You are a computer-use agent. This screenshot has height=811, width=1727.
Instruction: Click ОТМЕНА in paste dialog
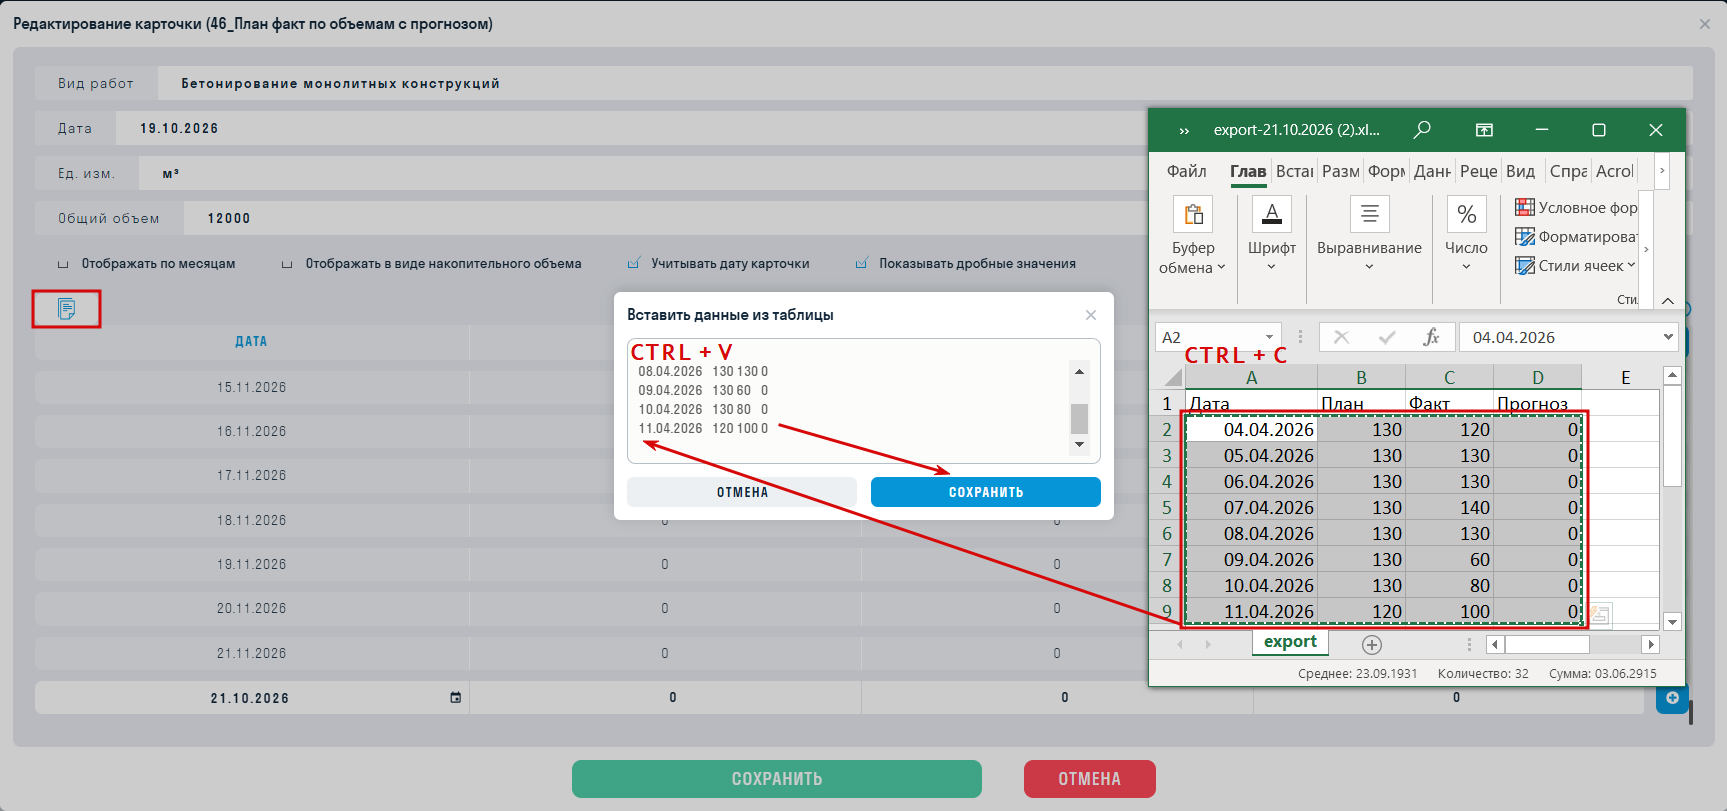pyautogui.click(x=742, y=492)
